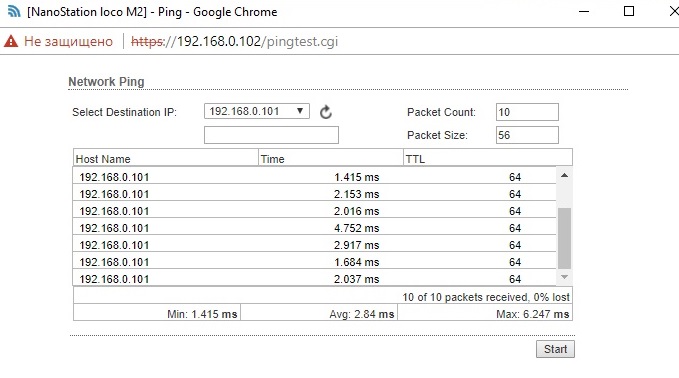Click the AirOS wireless favicon in title bar
679x378 pixels.
14,11
